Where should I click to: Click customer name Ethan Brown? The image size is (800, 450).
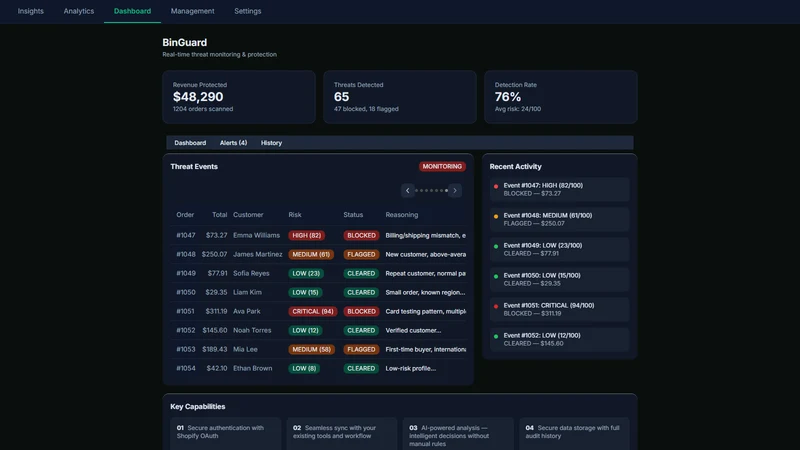(x=253, y=368)
